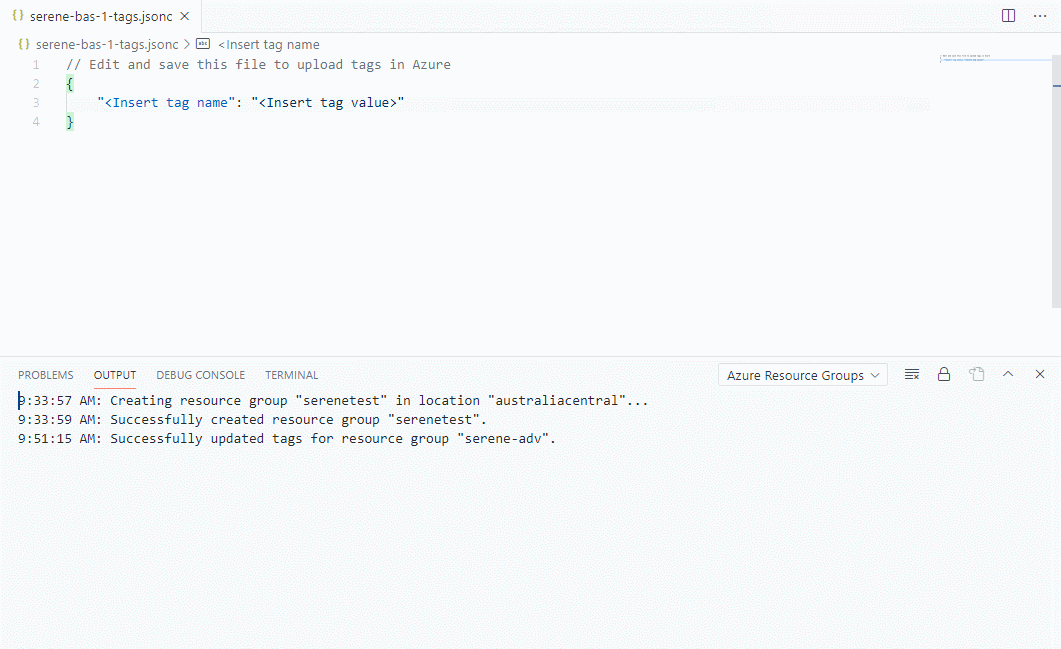Click the tag-name symbol icon in the breadcrumb
The width and height of the screenshot is (1061, 649).
click(202, 44)
